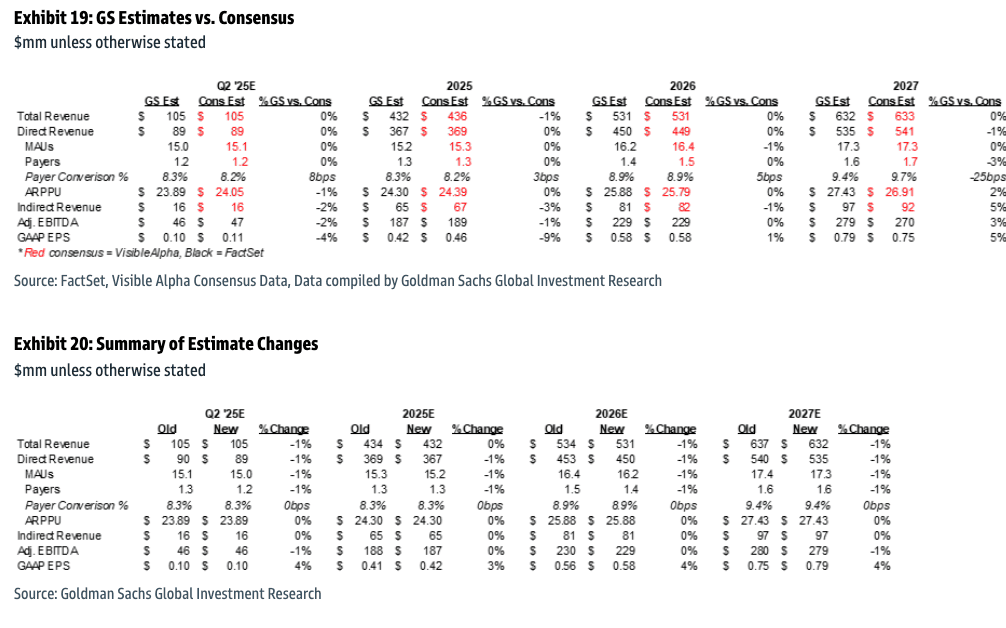
Task: Click the "Exhibit 20: Summary of Estimate Changes" heading
Action: tap(166, 344)
